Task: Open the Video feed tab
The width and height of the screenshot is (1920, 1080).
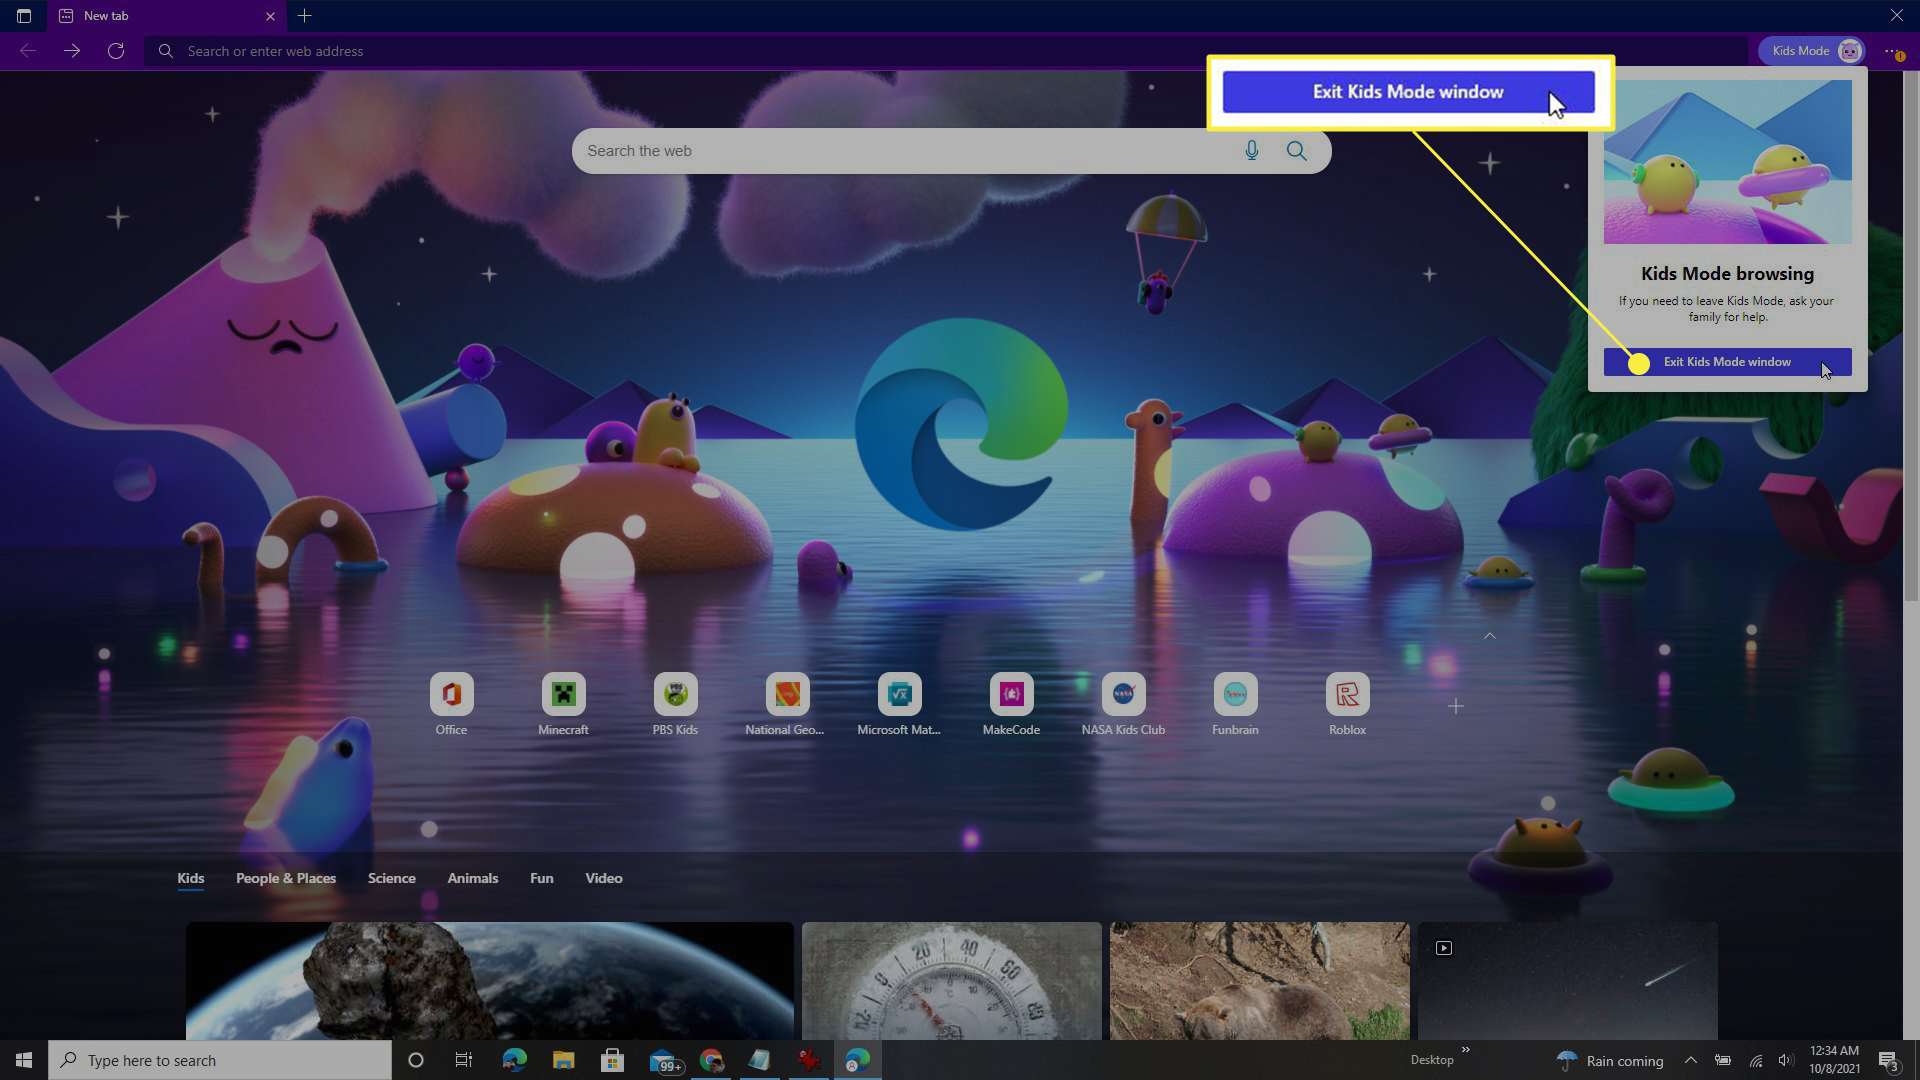Action: coord(604,878)
